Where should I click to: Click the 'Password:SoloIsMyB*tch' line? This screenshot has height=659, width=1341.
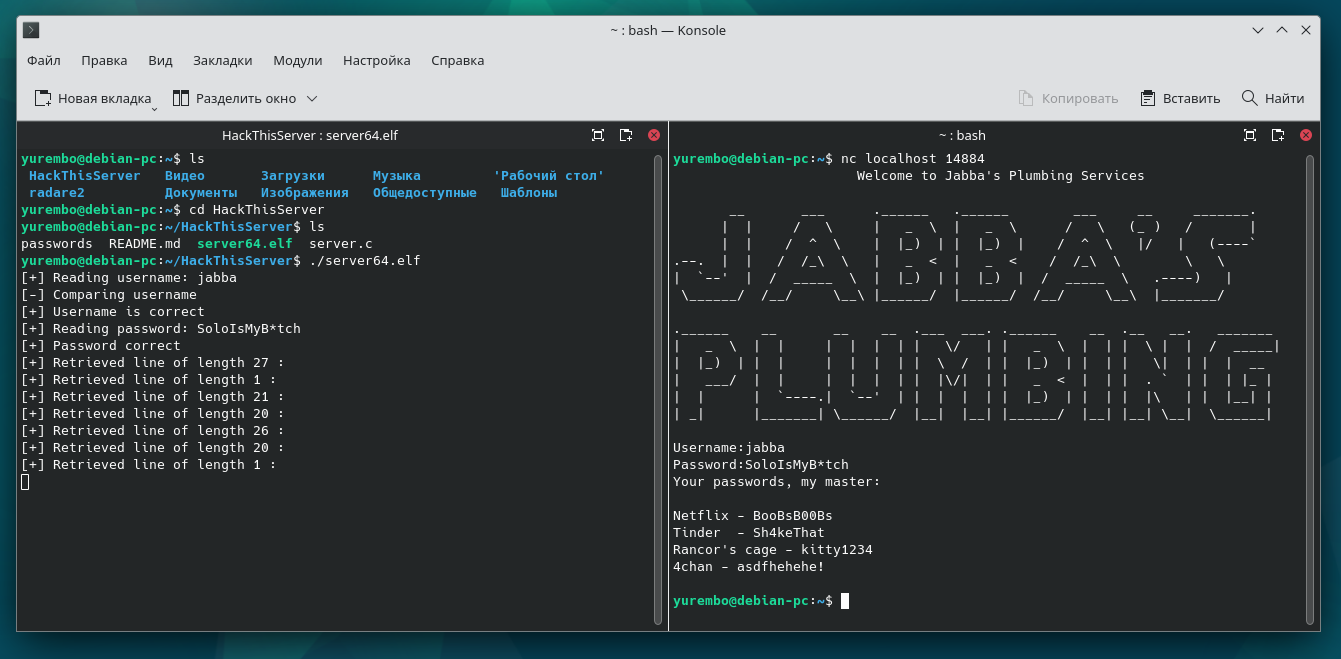click(761, 465)
